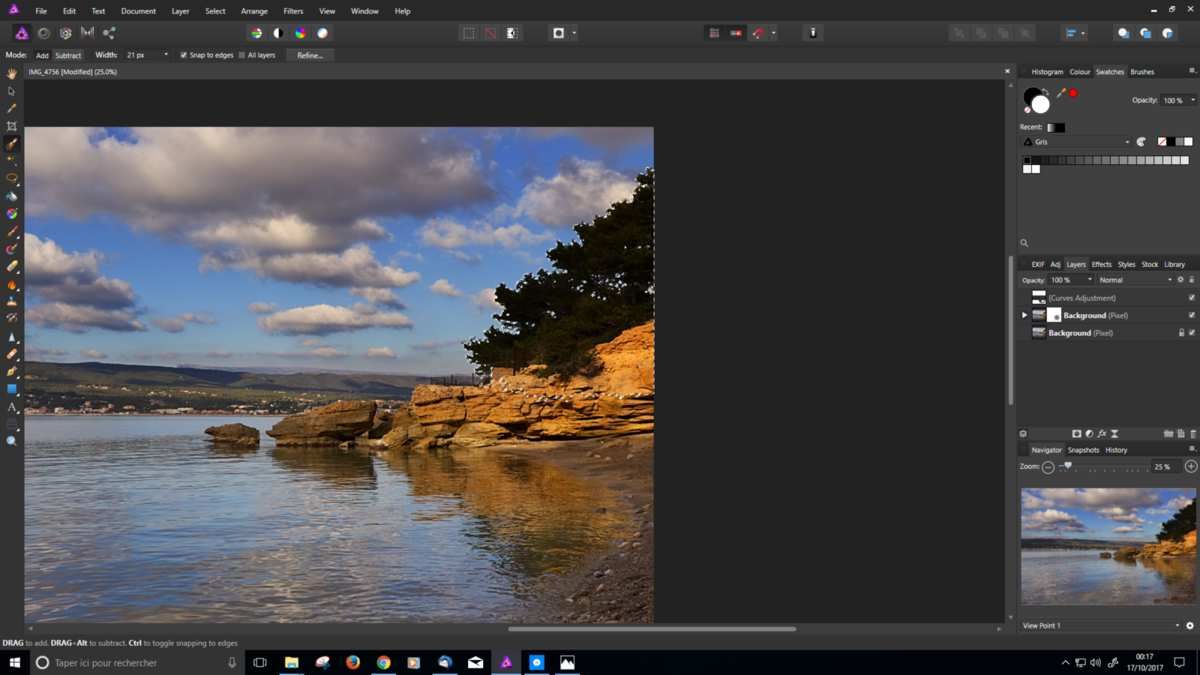Expand the masked Background layer group
This screenshot has height=675, width=1200.
1024,315
